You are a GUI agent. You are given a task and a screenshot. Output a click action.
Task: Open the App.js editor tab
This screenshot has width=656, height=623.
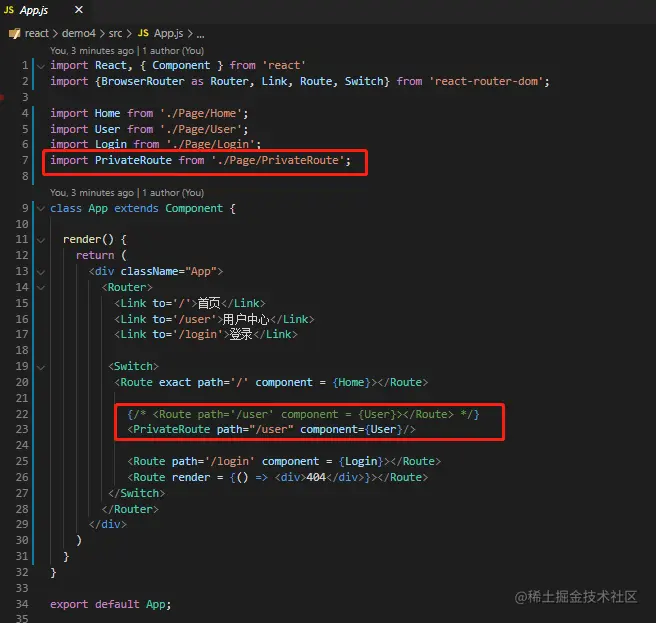point(44,10)
